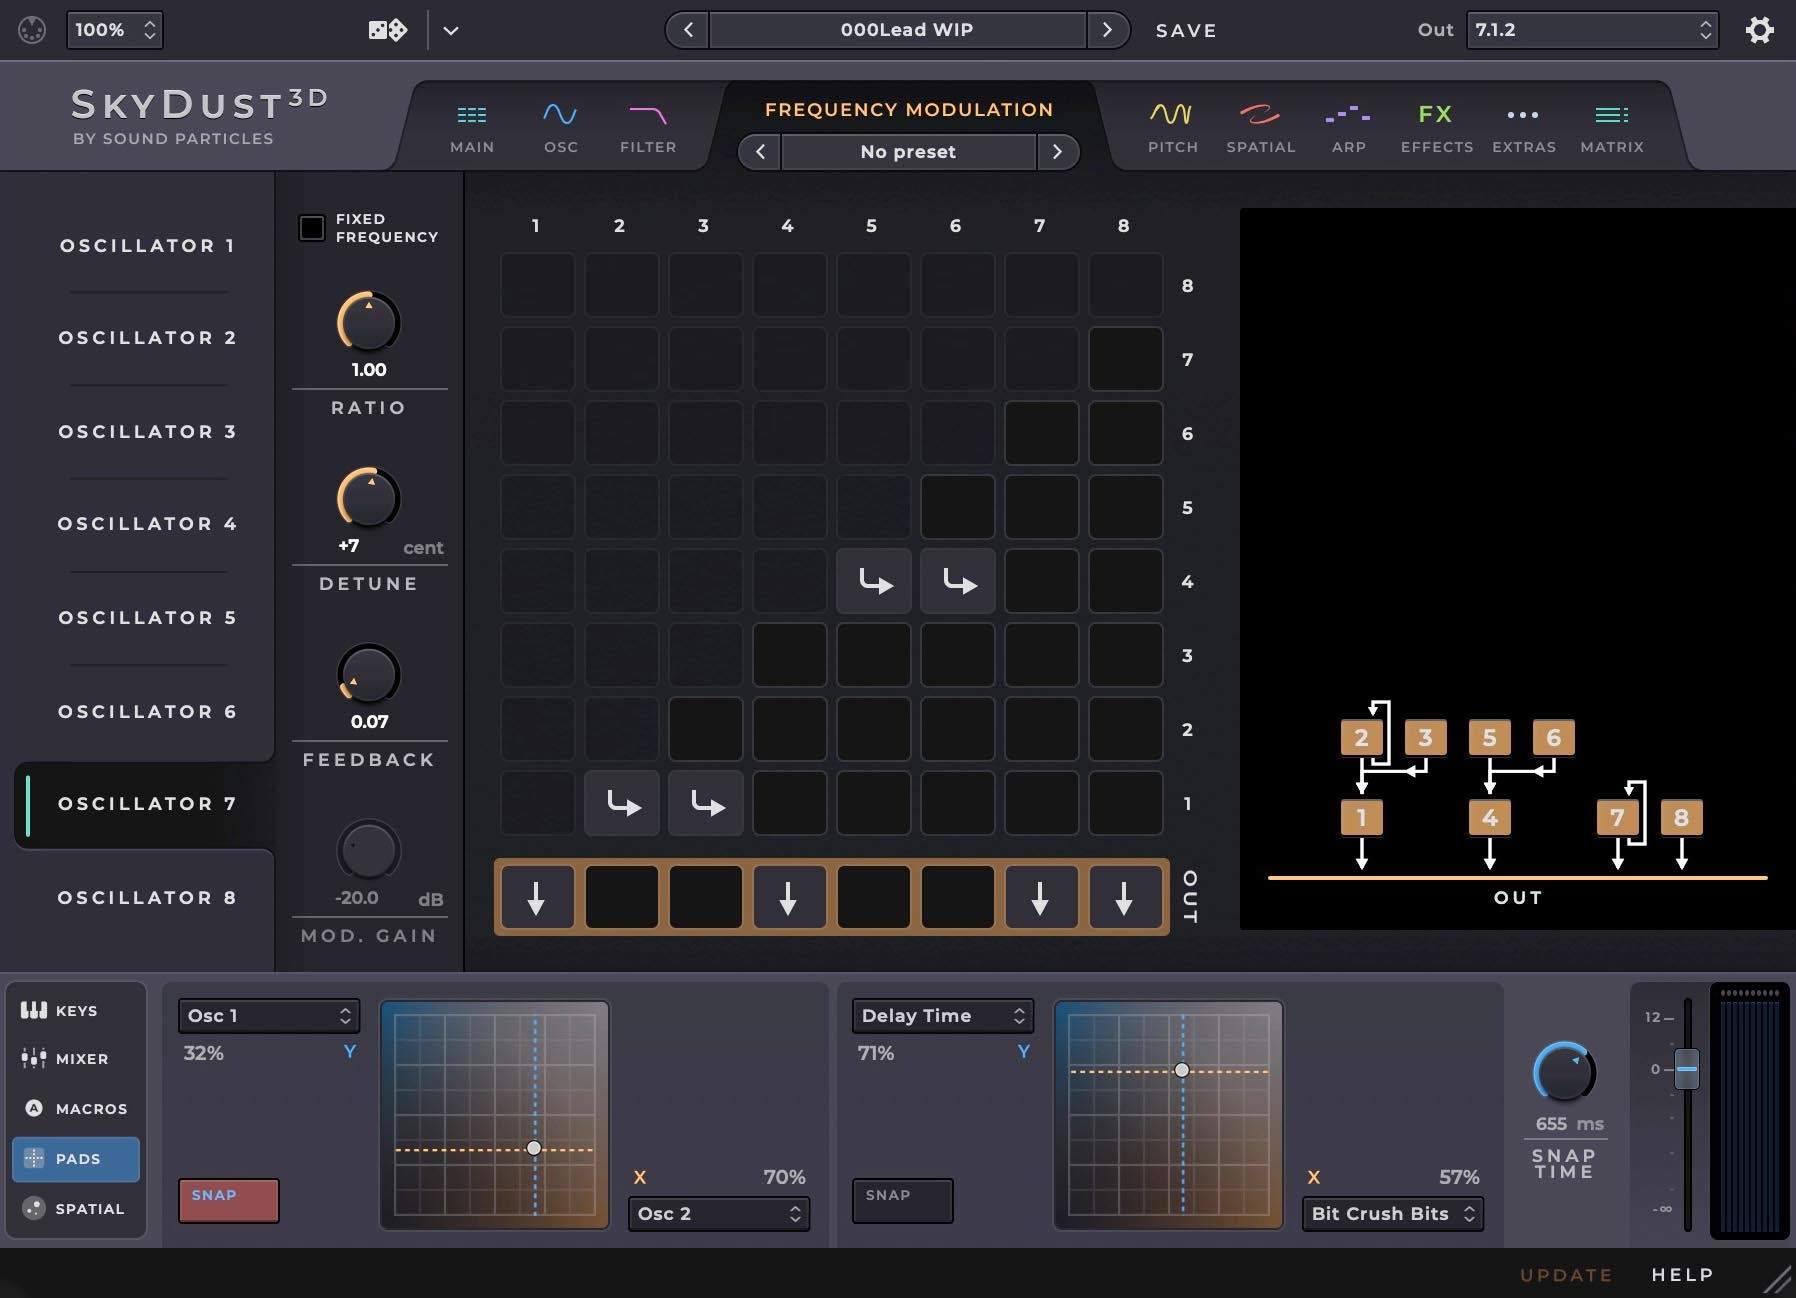The width and height of the screenshot is (1796, 1298).
Task: Open the Spatial section in the top bar
Action: [x=1259, y=127]
